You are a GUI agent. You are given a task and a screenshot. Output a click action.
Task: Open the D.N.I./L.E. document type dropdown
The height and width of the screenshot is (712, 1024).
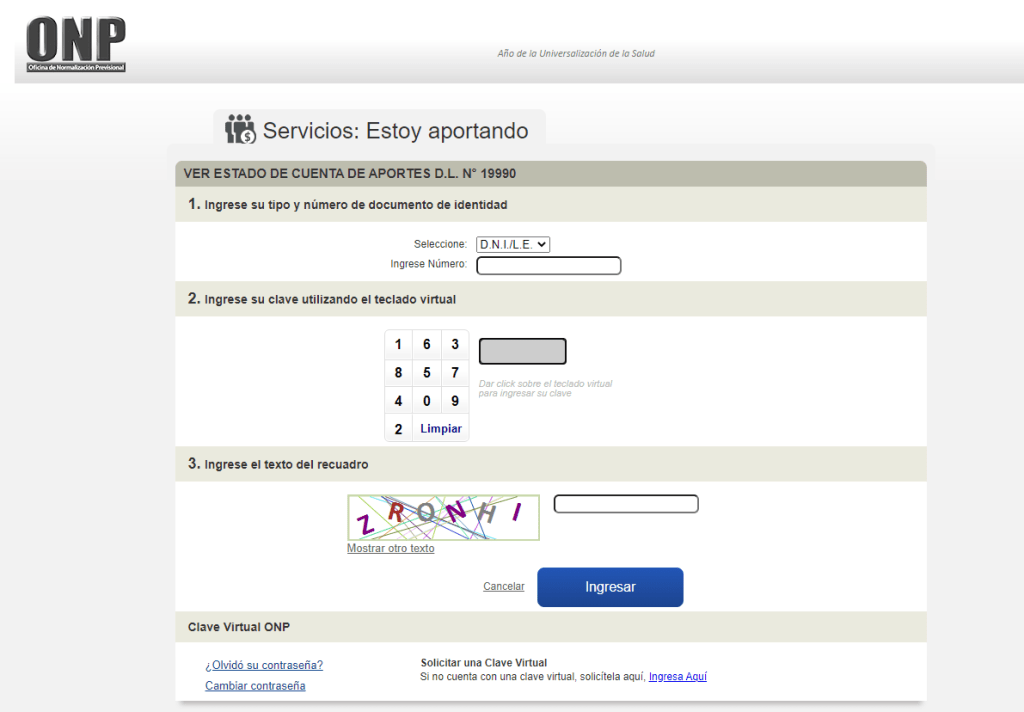(513, 244)
